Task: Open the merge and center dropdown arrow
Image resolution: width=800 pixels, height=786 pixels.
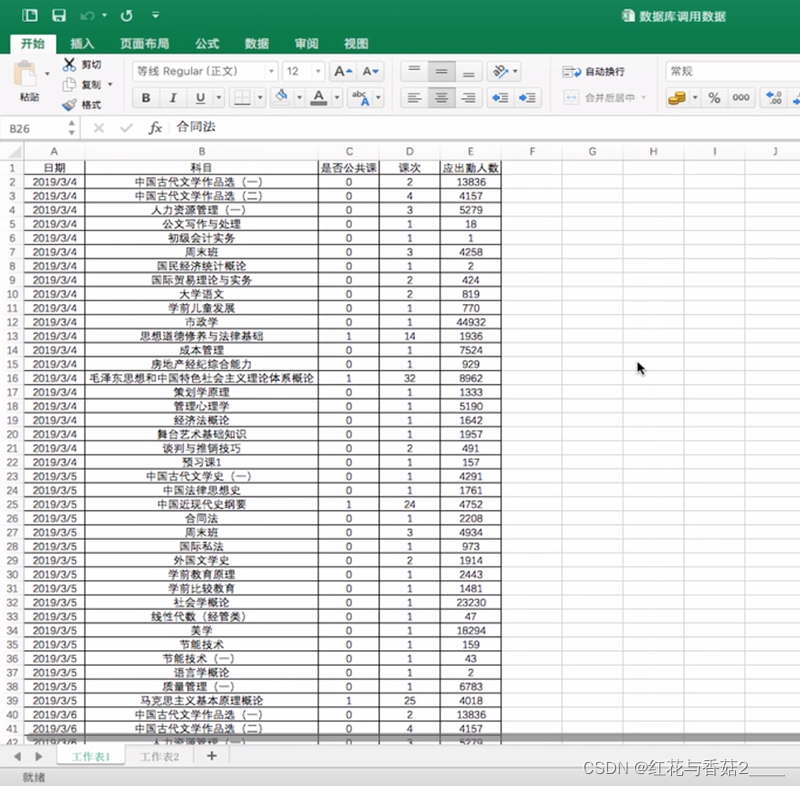Action: click(643, 97)
